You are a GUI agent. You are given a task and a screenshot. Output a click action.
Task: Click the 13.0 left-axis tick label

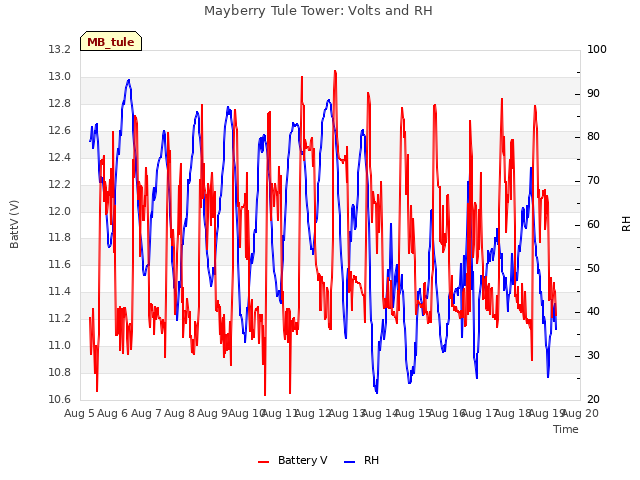point(59,76)
